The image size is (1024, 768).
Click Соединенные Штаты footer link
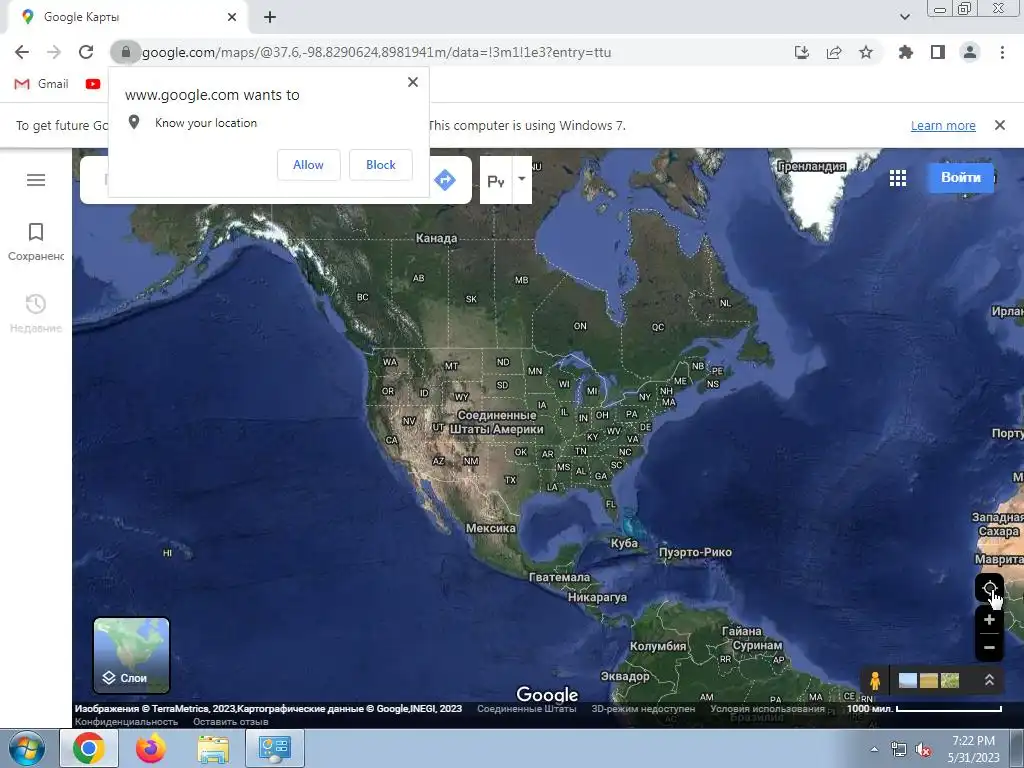[526, 709]
